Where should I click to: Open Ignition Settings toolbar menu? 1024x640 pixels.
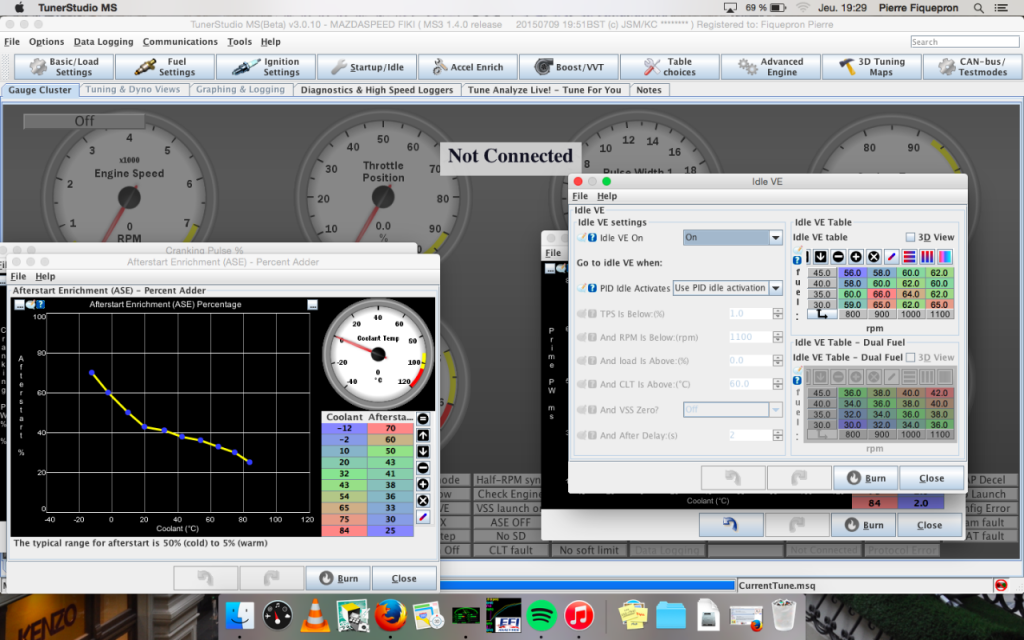(x=266, y=67)
